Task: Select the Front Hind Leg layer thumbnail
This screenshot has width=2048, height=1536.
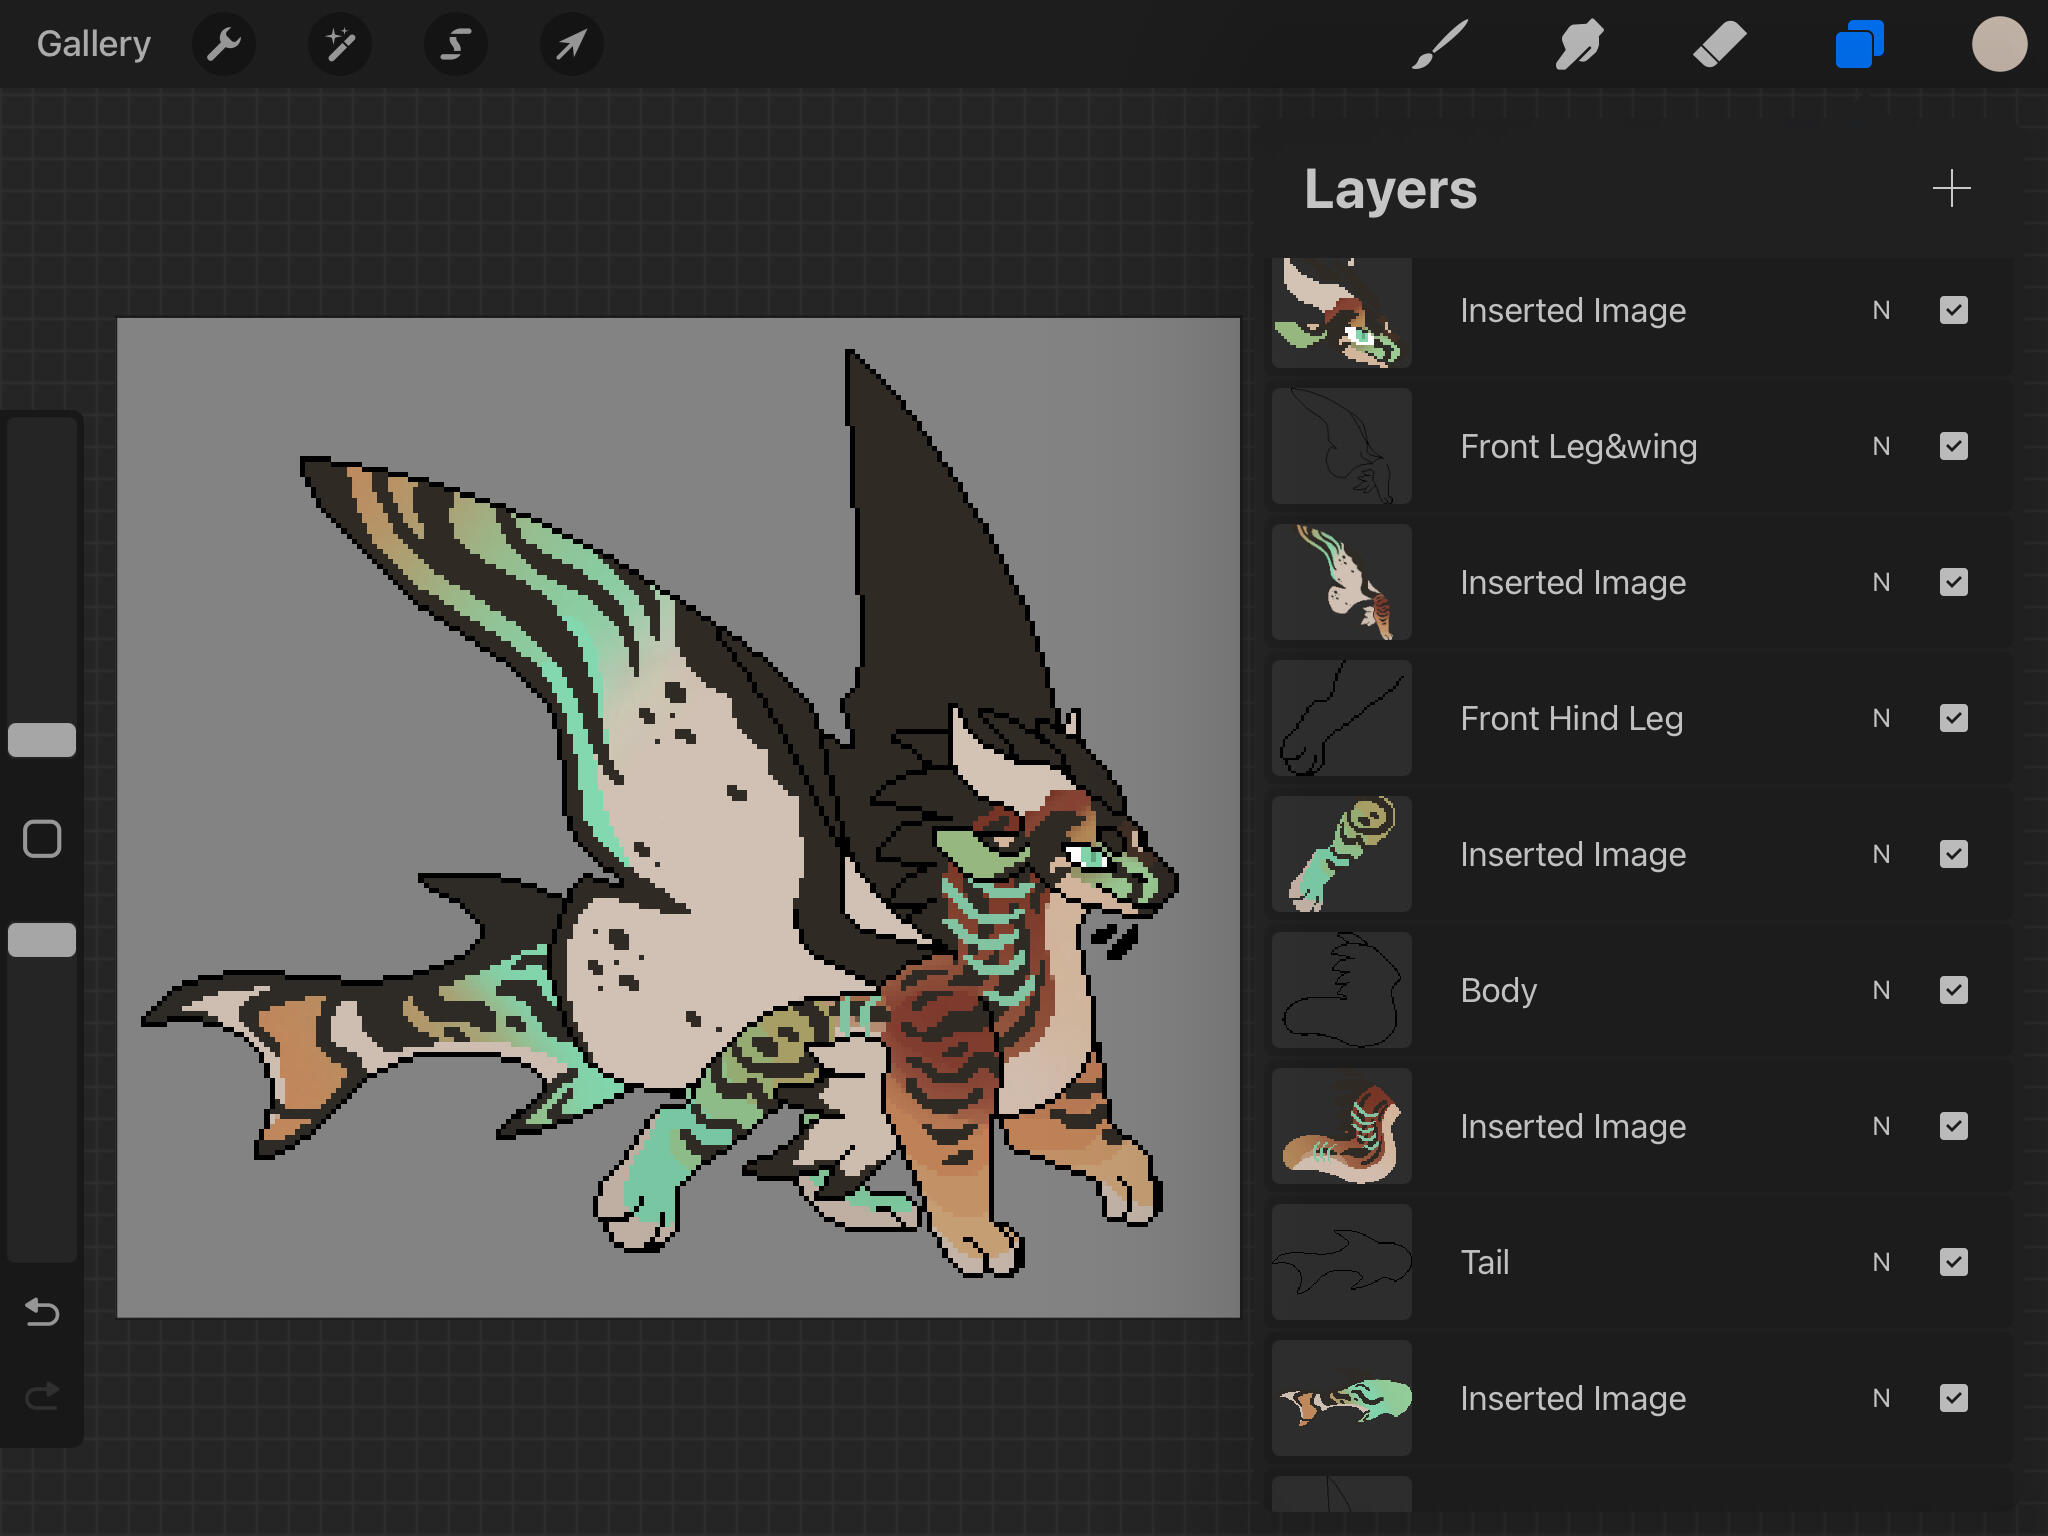Action: (x=1341, y=718)
